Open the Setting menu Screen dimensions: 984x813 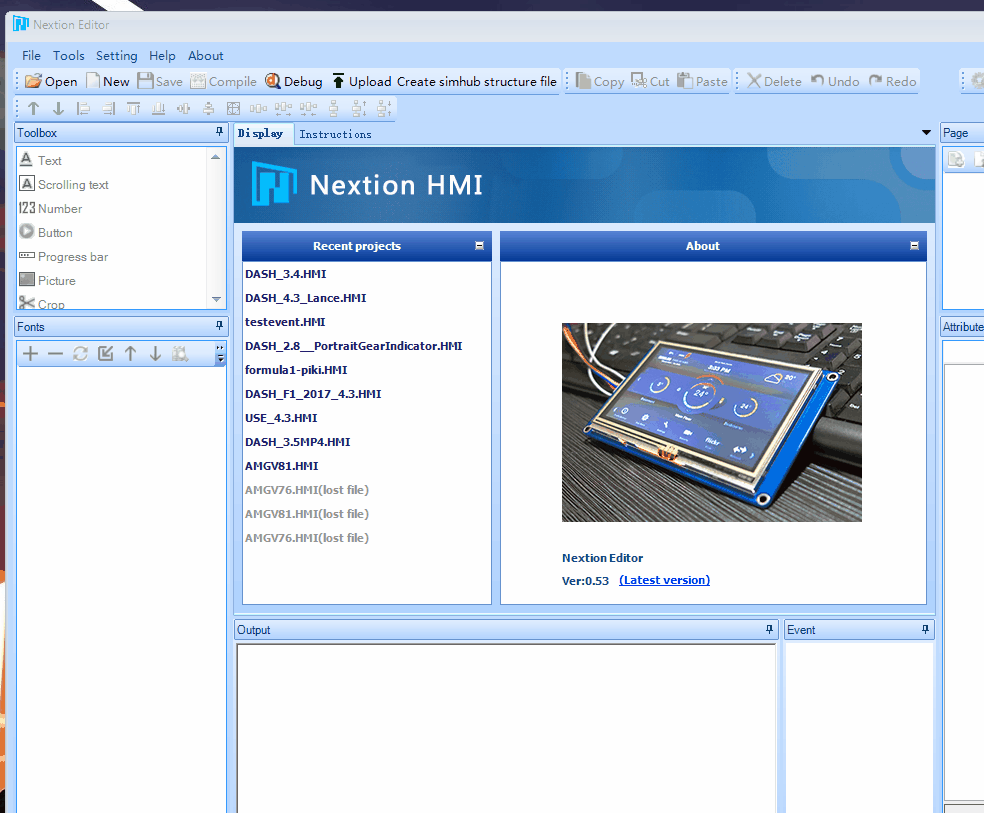tap(116, 55)
